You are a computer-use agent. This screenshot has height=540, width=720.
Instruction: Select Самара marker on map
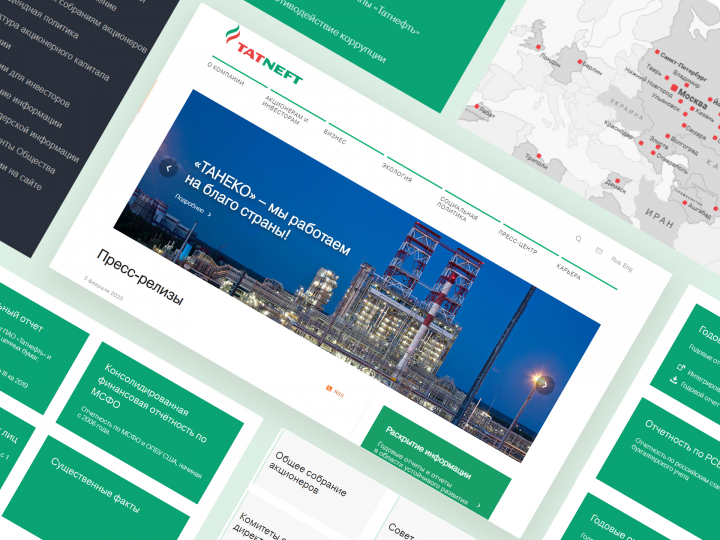point(684,125)
